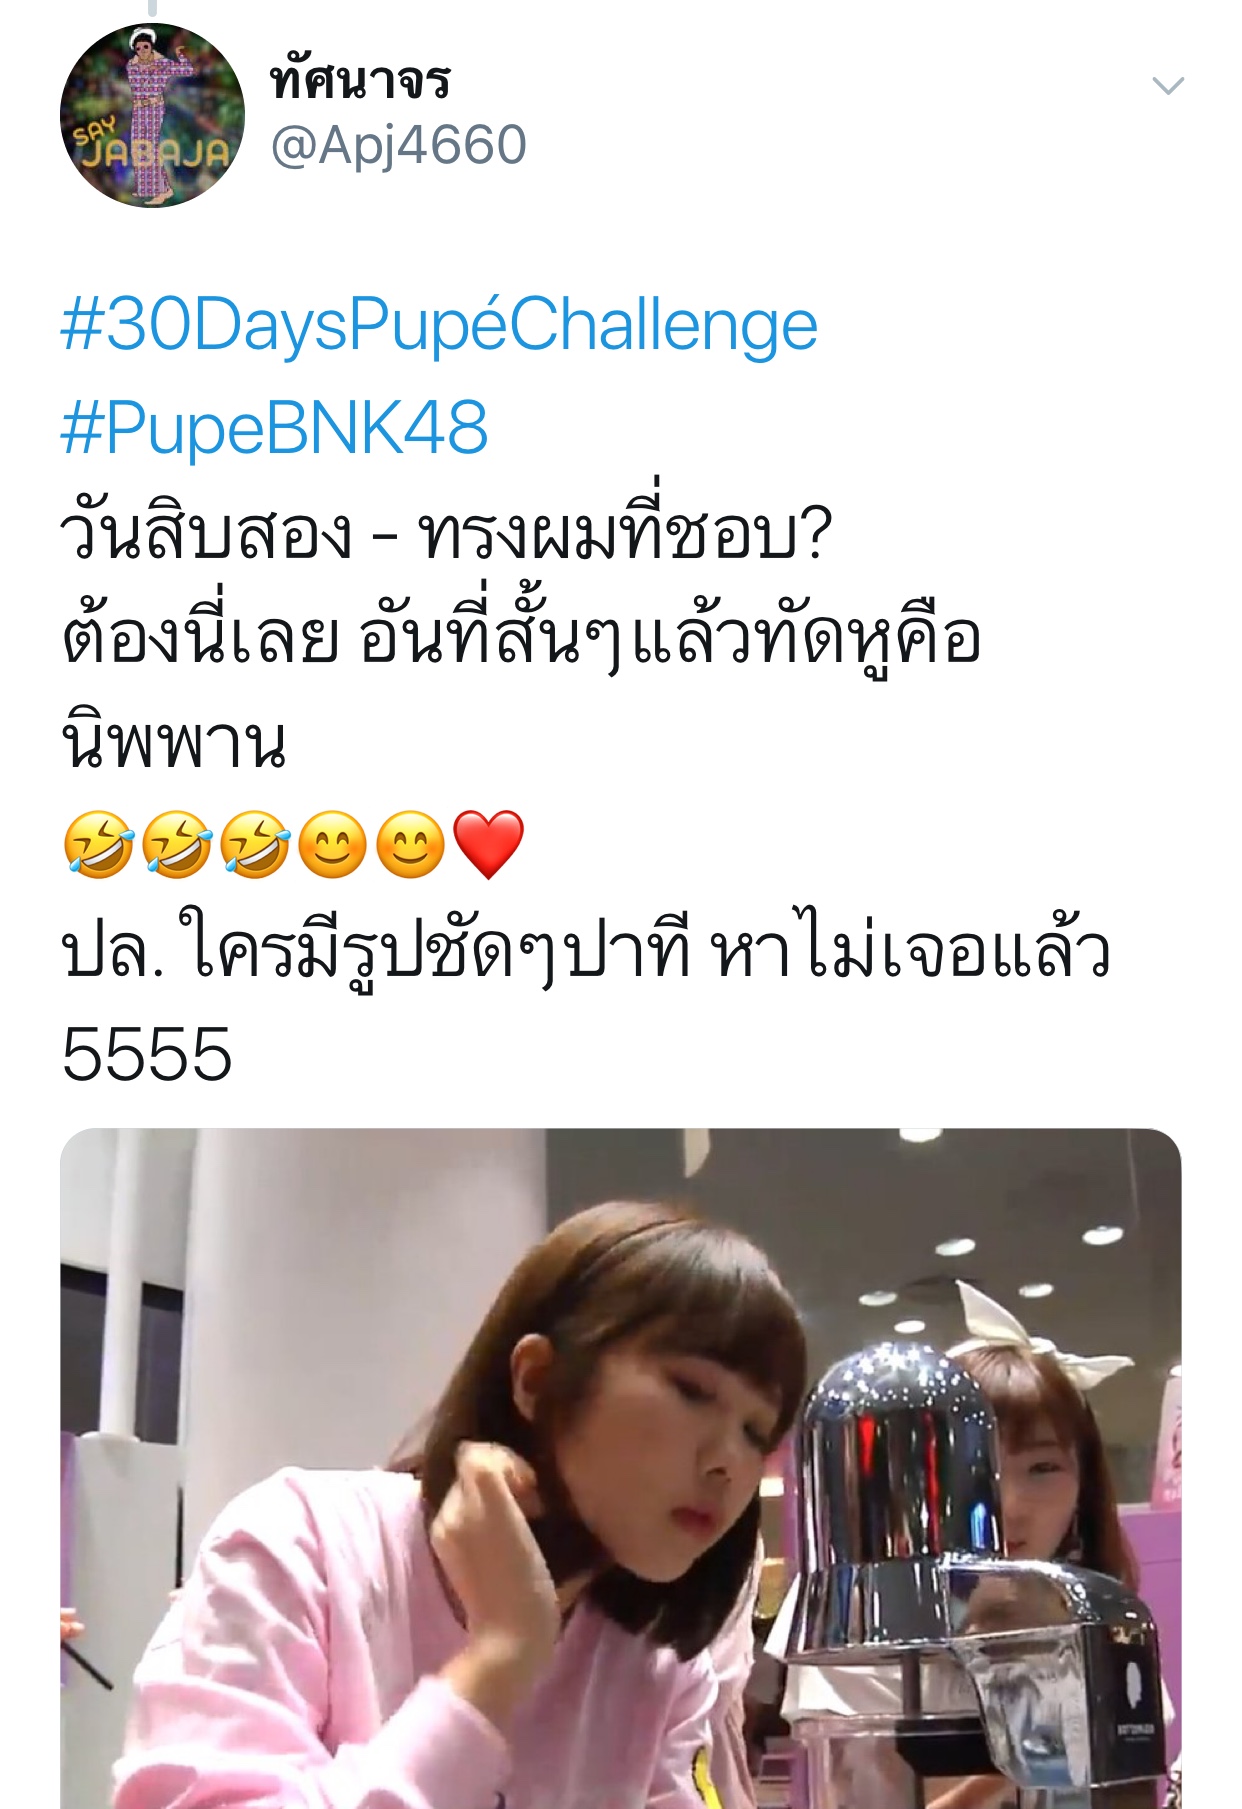Open the @Apj4660 handle

(398, 145)
